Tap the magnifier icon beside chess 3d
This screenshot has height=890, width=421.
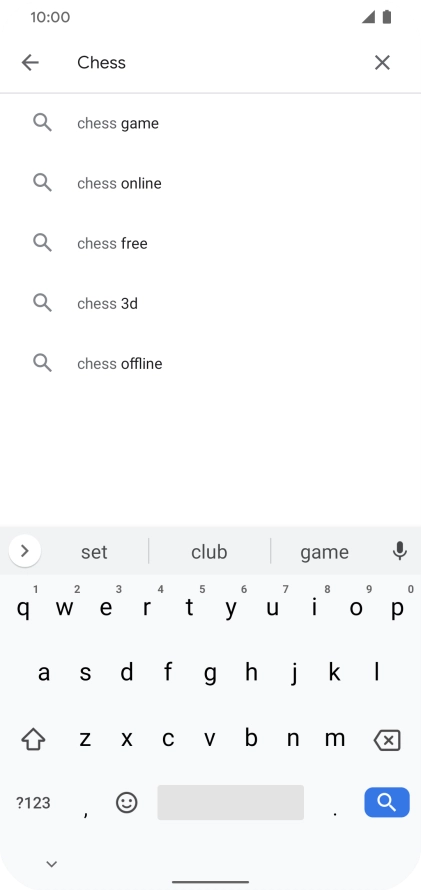[x=43, y=303]
